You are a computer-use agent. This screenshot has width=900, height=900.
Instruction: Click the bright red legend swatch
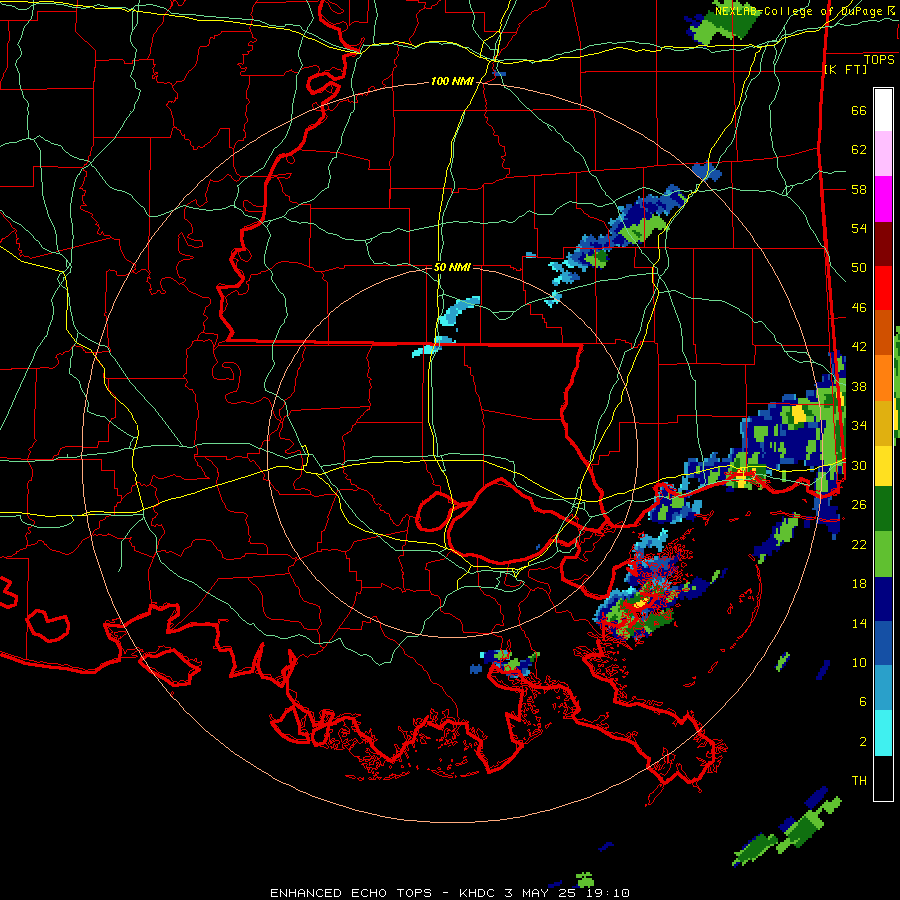[883, 288]
